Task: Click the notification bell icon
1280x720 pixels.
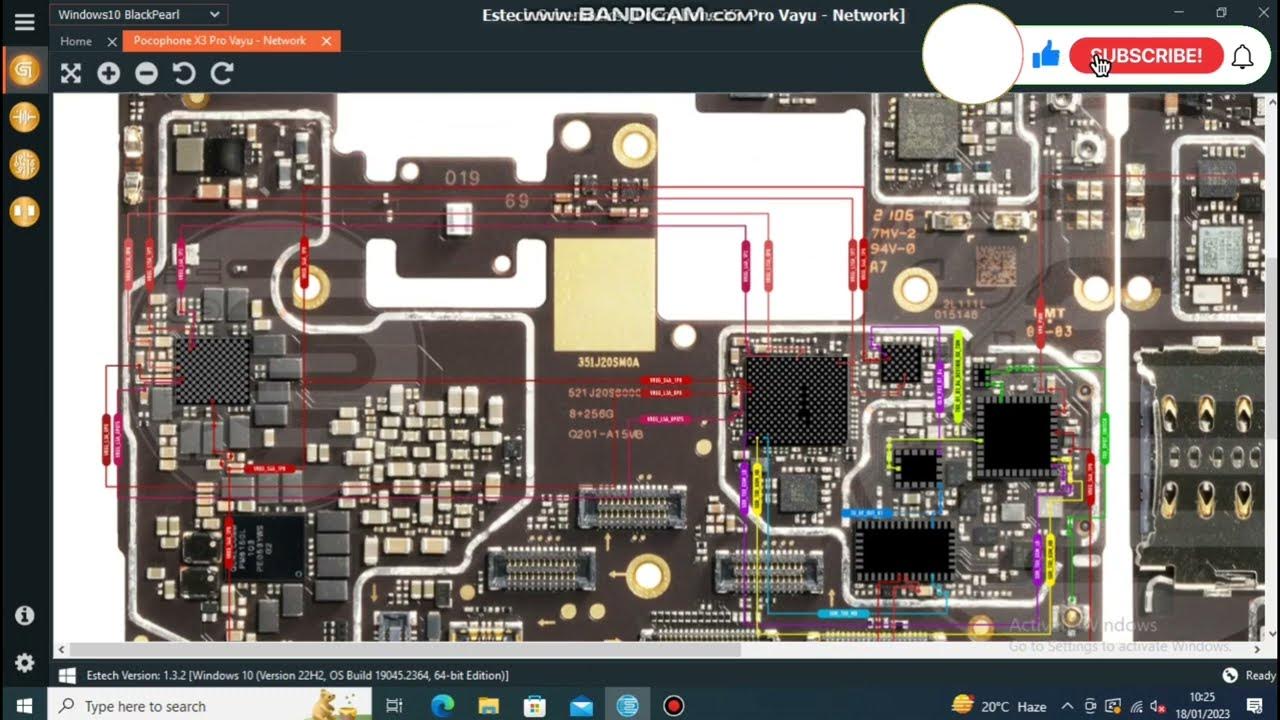Action: [x=1242, y=57]
